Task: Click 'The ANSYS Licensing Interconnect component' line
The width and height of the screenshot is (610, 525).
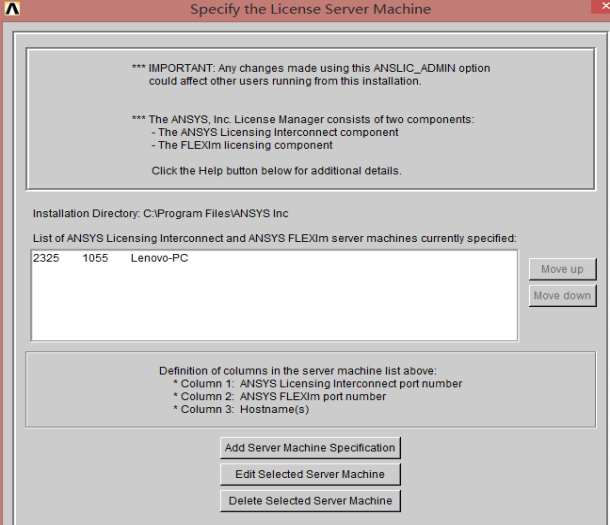Action: (x=275, y=132)
